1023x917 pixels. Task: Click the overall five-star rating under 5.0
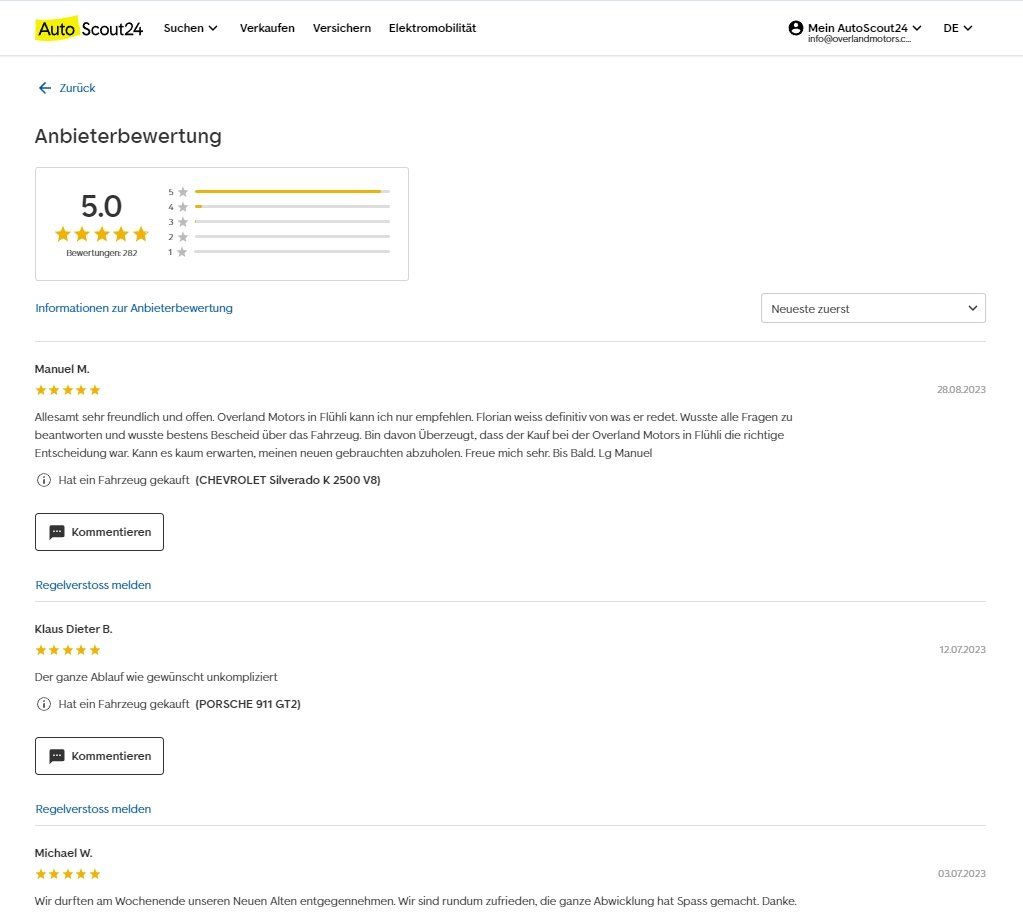[102, 233]
